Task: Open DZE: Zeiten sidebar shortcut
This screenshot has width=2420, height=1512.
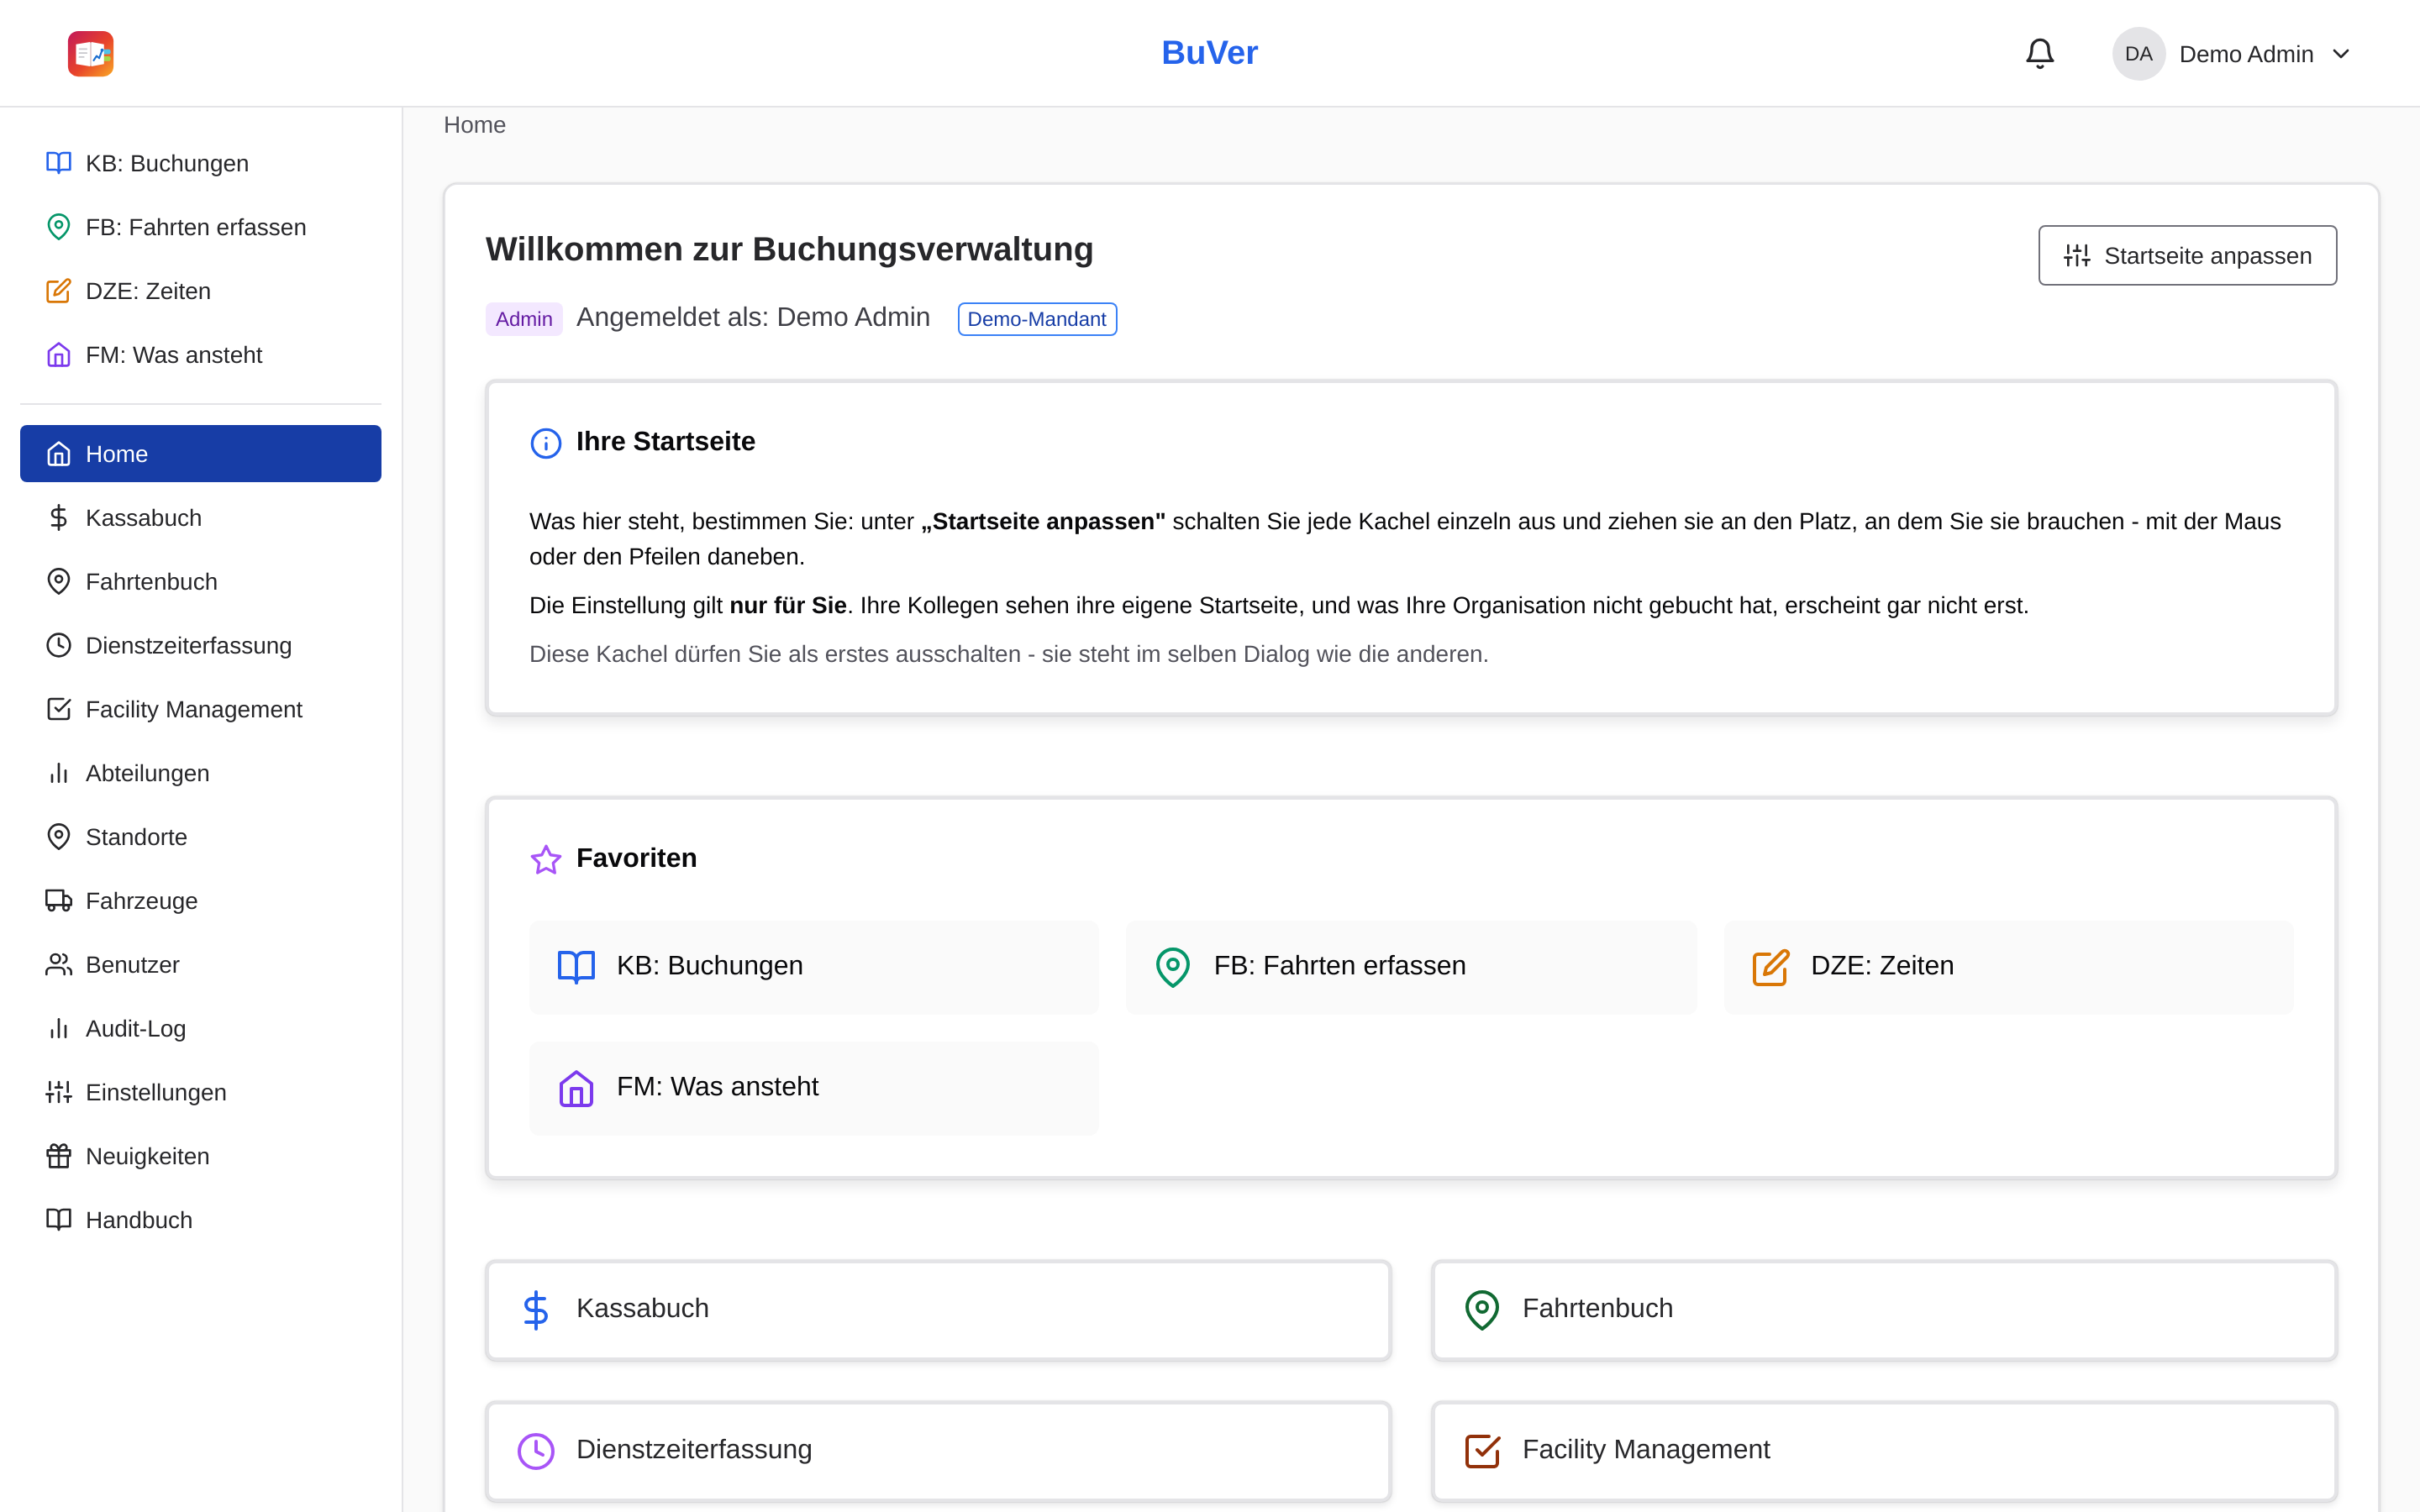Action: coord(200,291)
